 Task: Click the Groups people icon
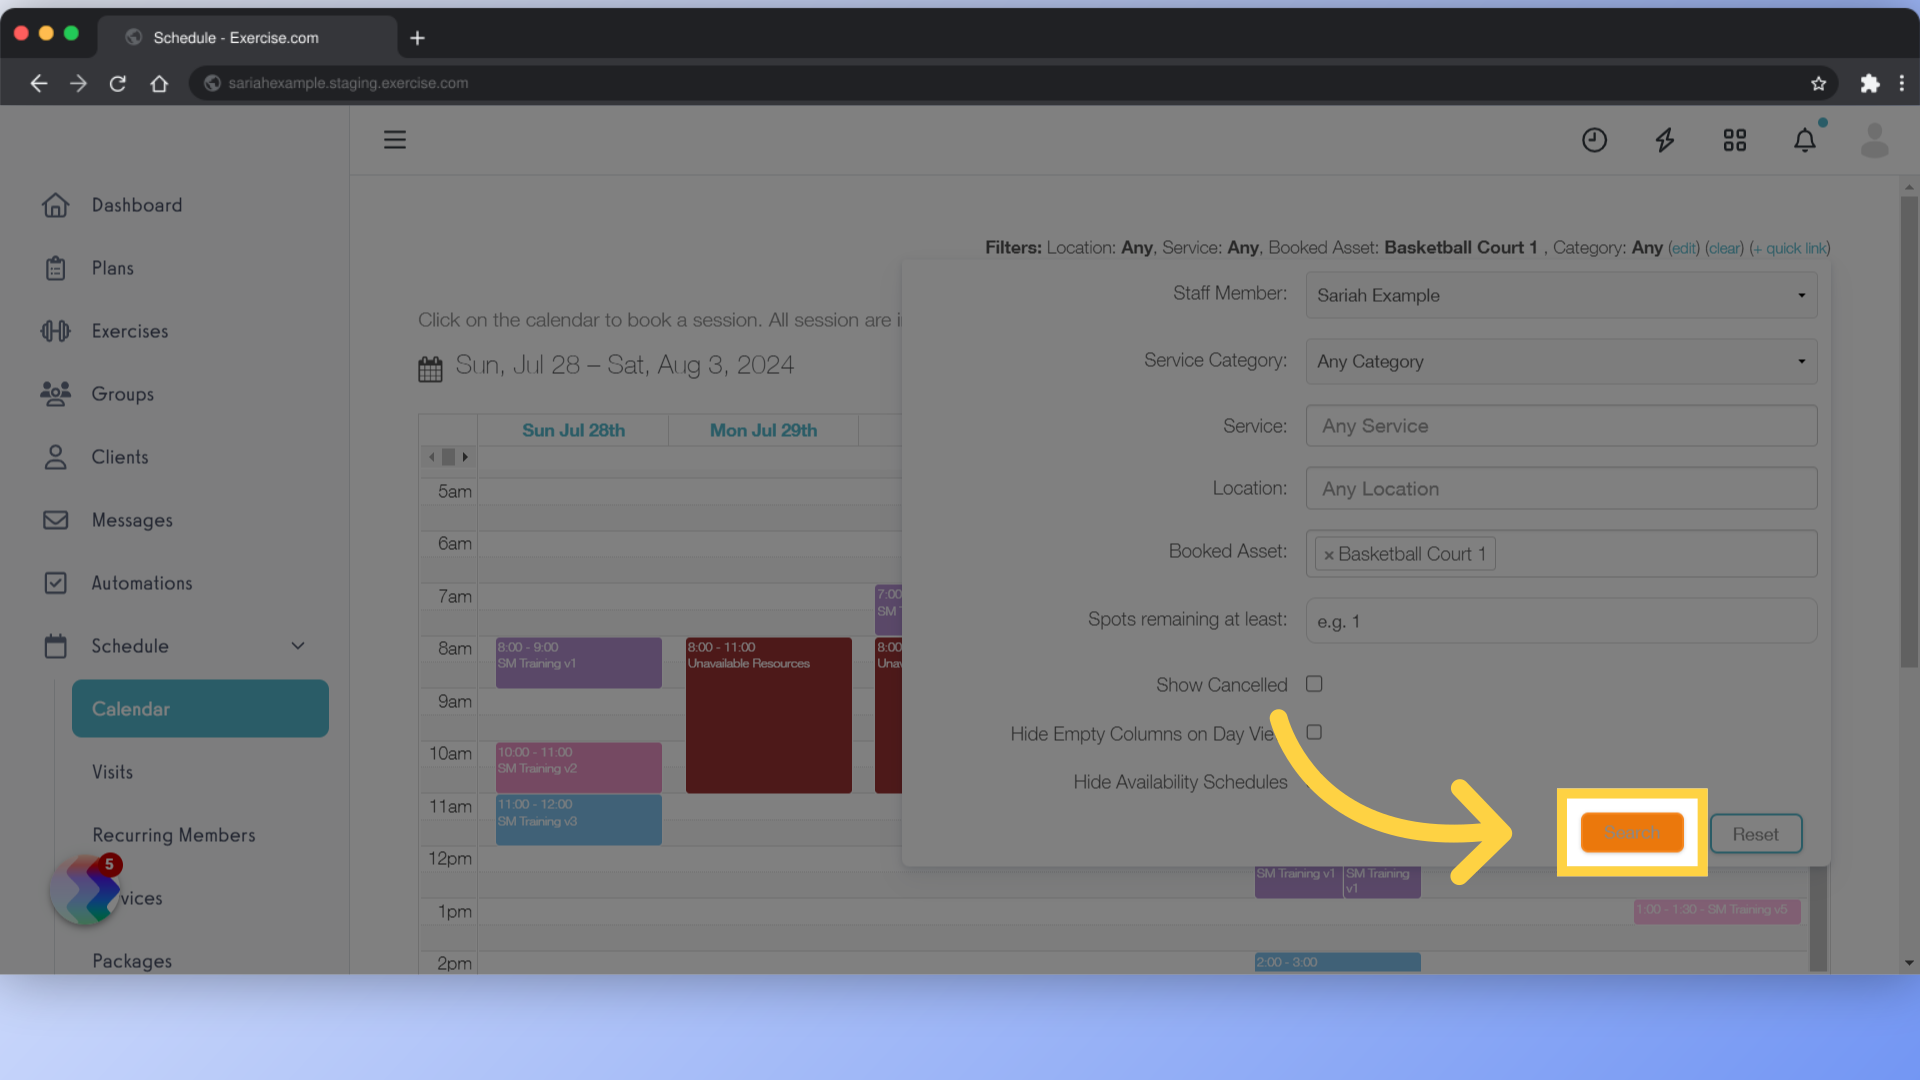point(56,394)
